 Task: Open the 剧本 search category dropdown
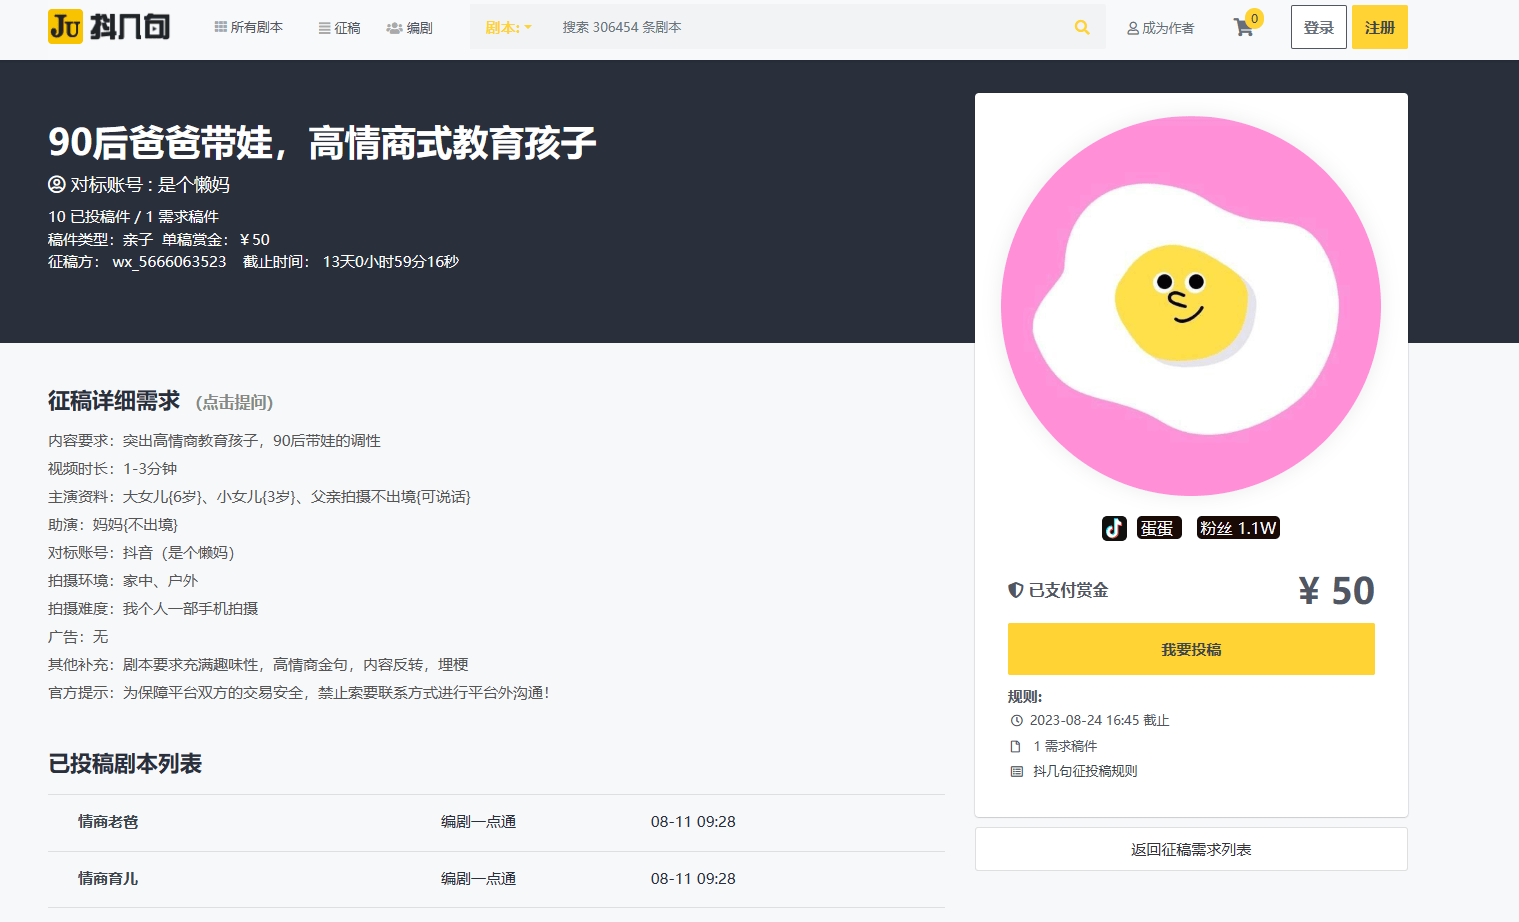[x=508, y=27]
